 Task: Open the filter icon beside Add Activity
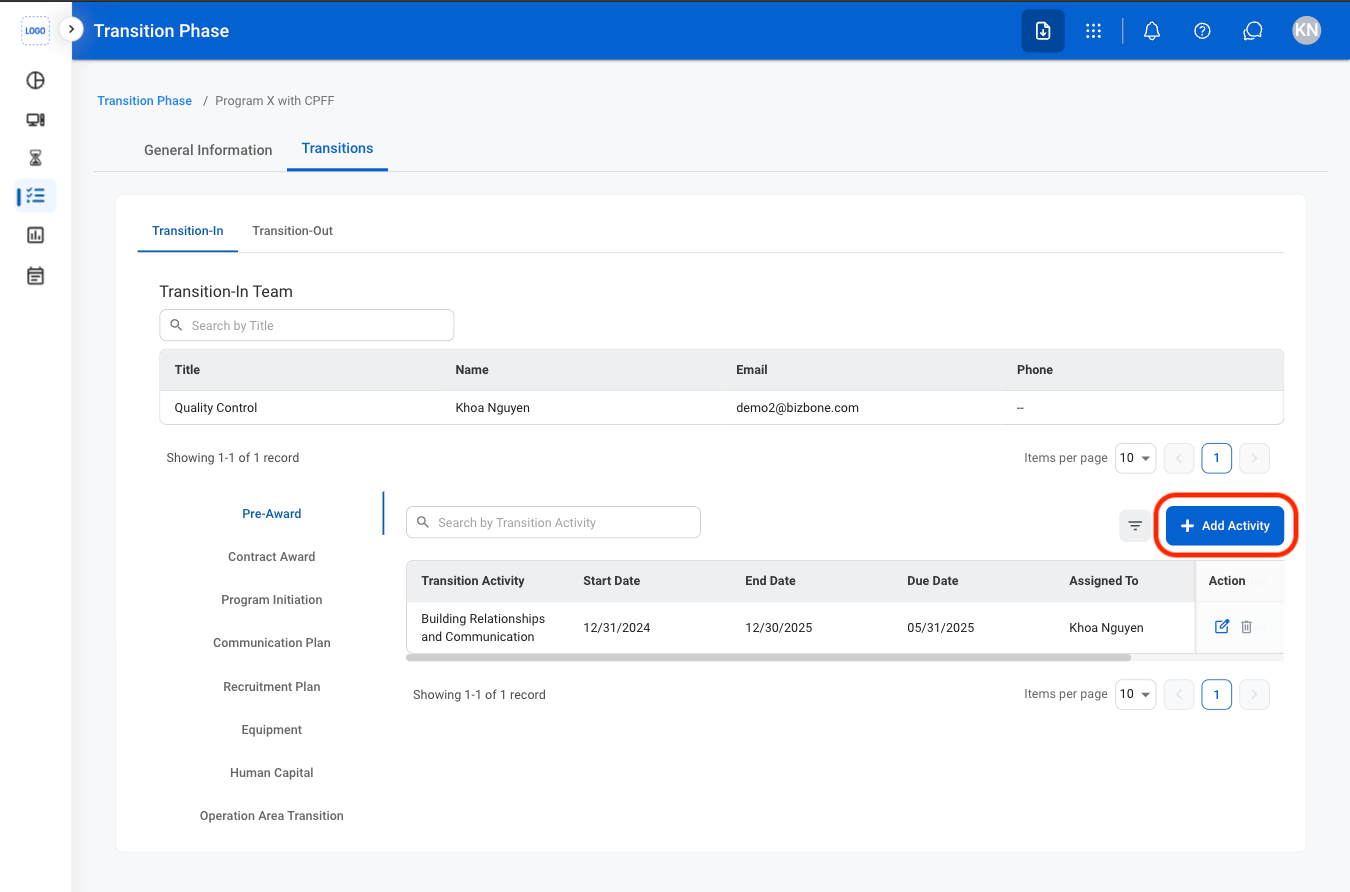coord(1135,525)
